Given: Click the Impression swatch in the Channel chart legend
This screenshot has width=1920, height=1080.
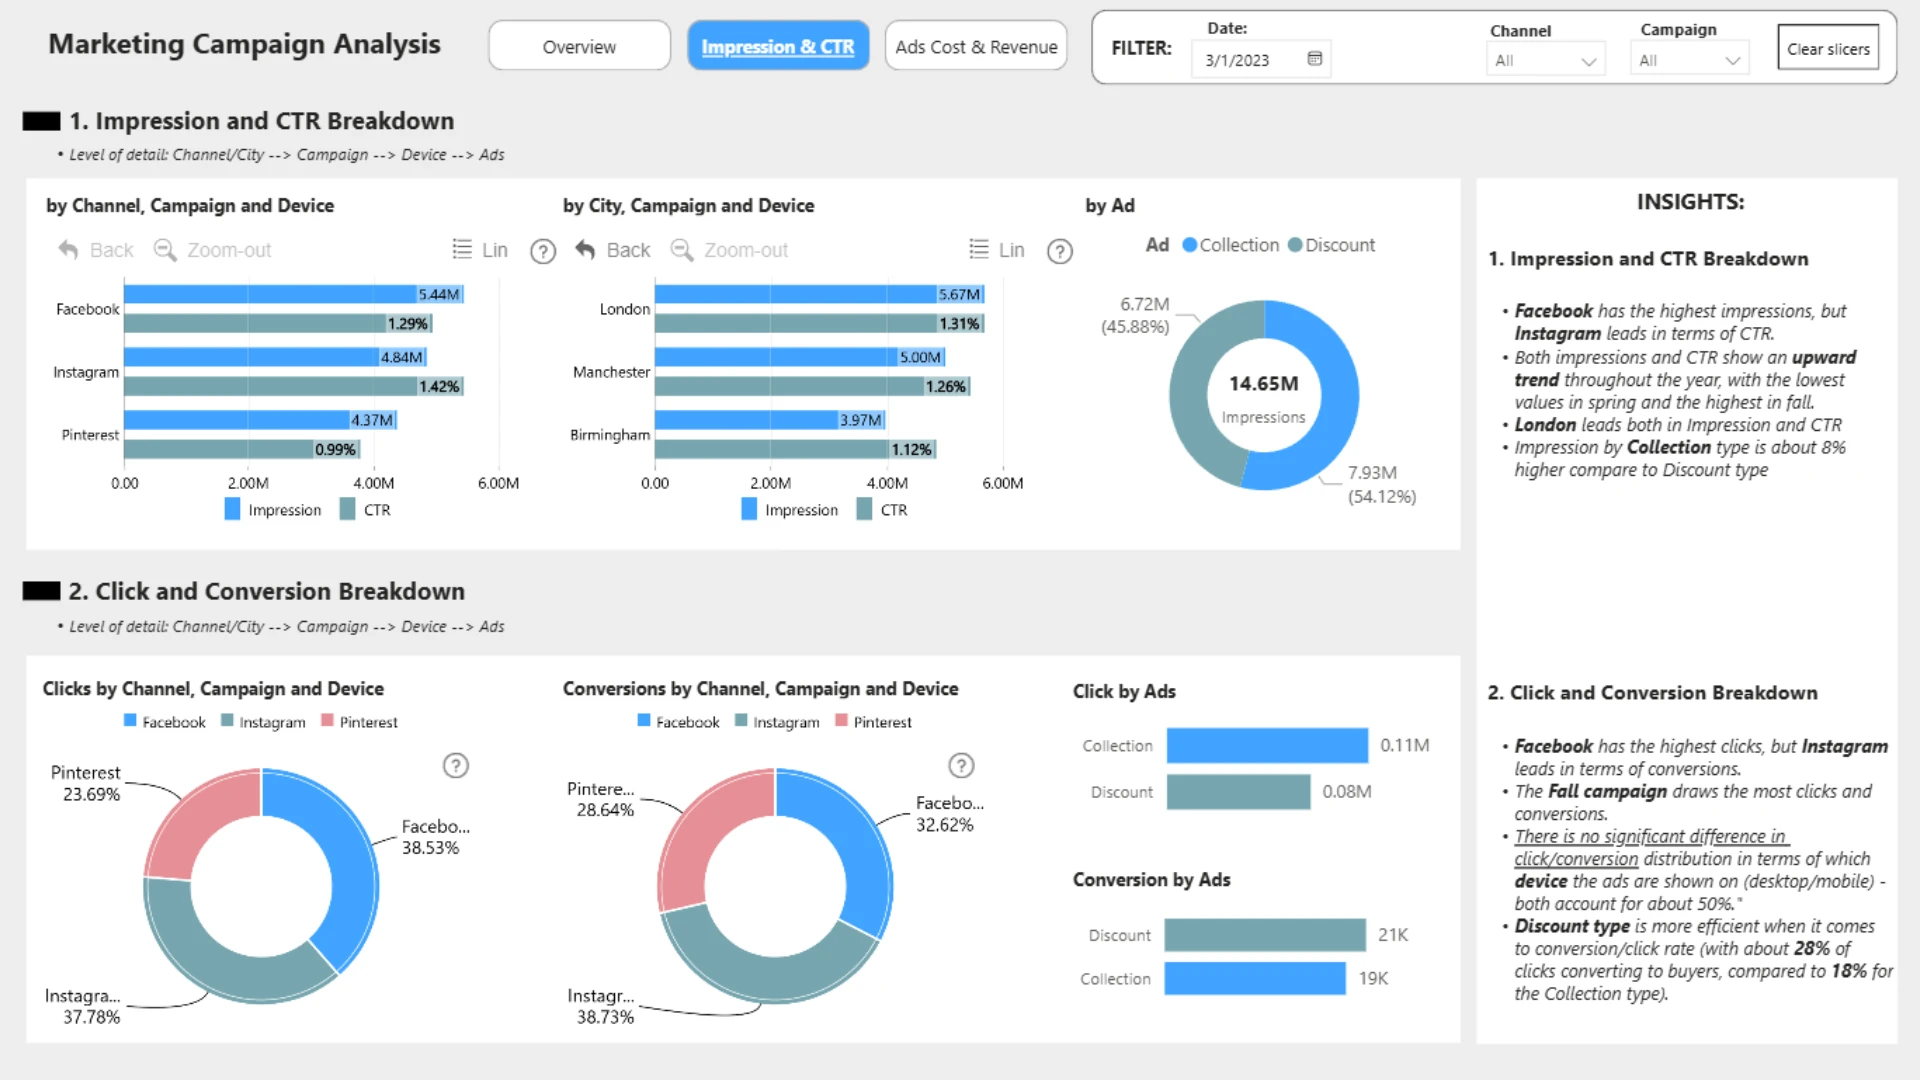Looking at the screenshot, I should click(x=232, y=510).
